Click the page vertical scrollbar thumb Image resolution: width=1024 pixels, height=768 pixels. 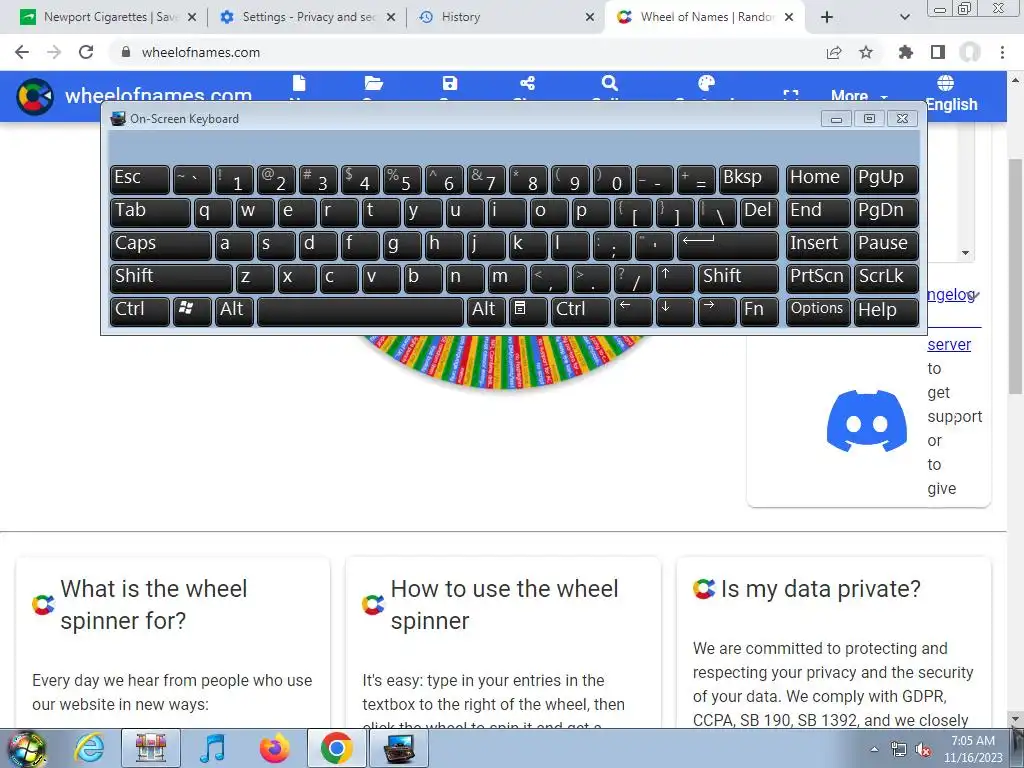click(1015, 276)
